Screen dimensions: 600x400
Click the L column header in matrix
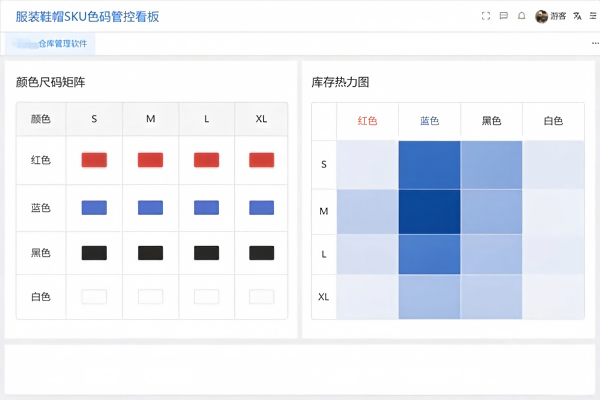pos(207,119)
